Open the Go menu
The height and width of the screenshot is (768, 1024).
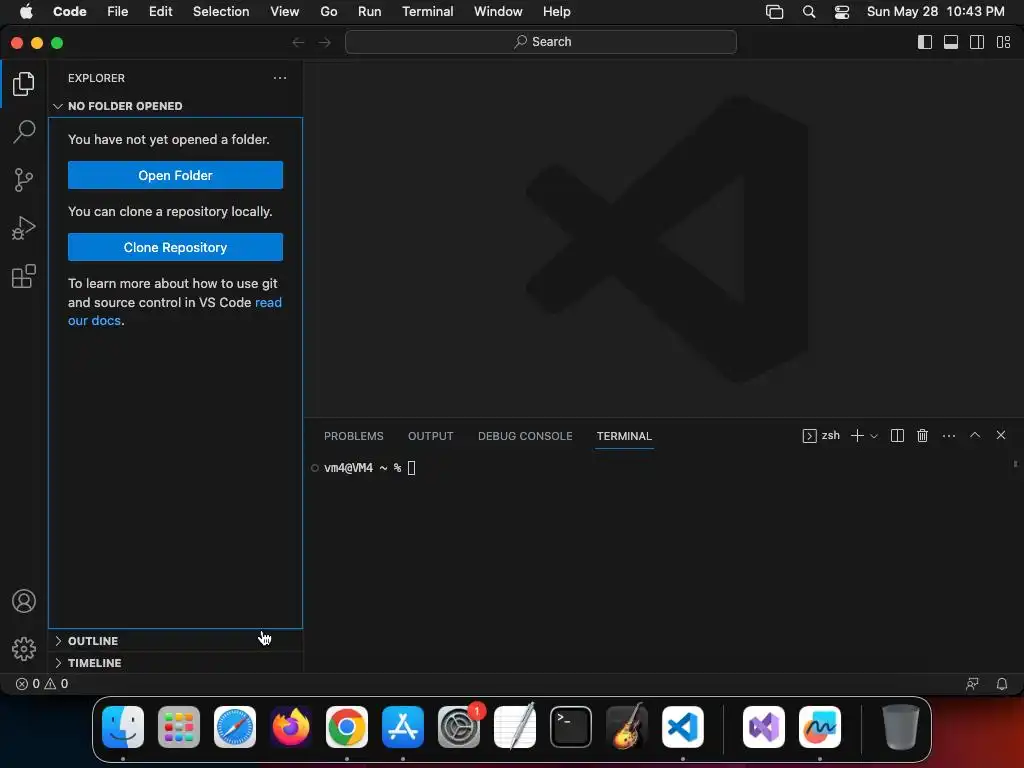(328, 12)
